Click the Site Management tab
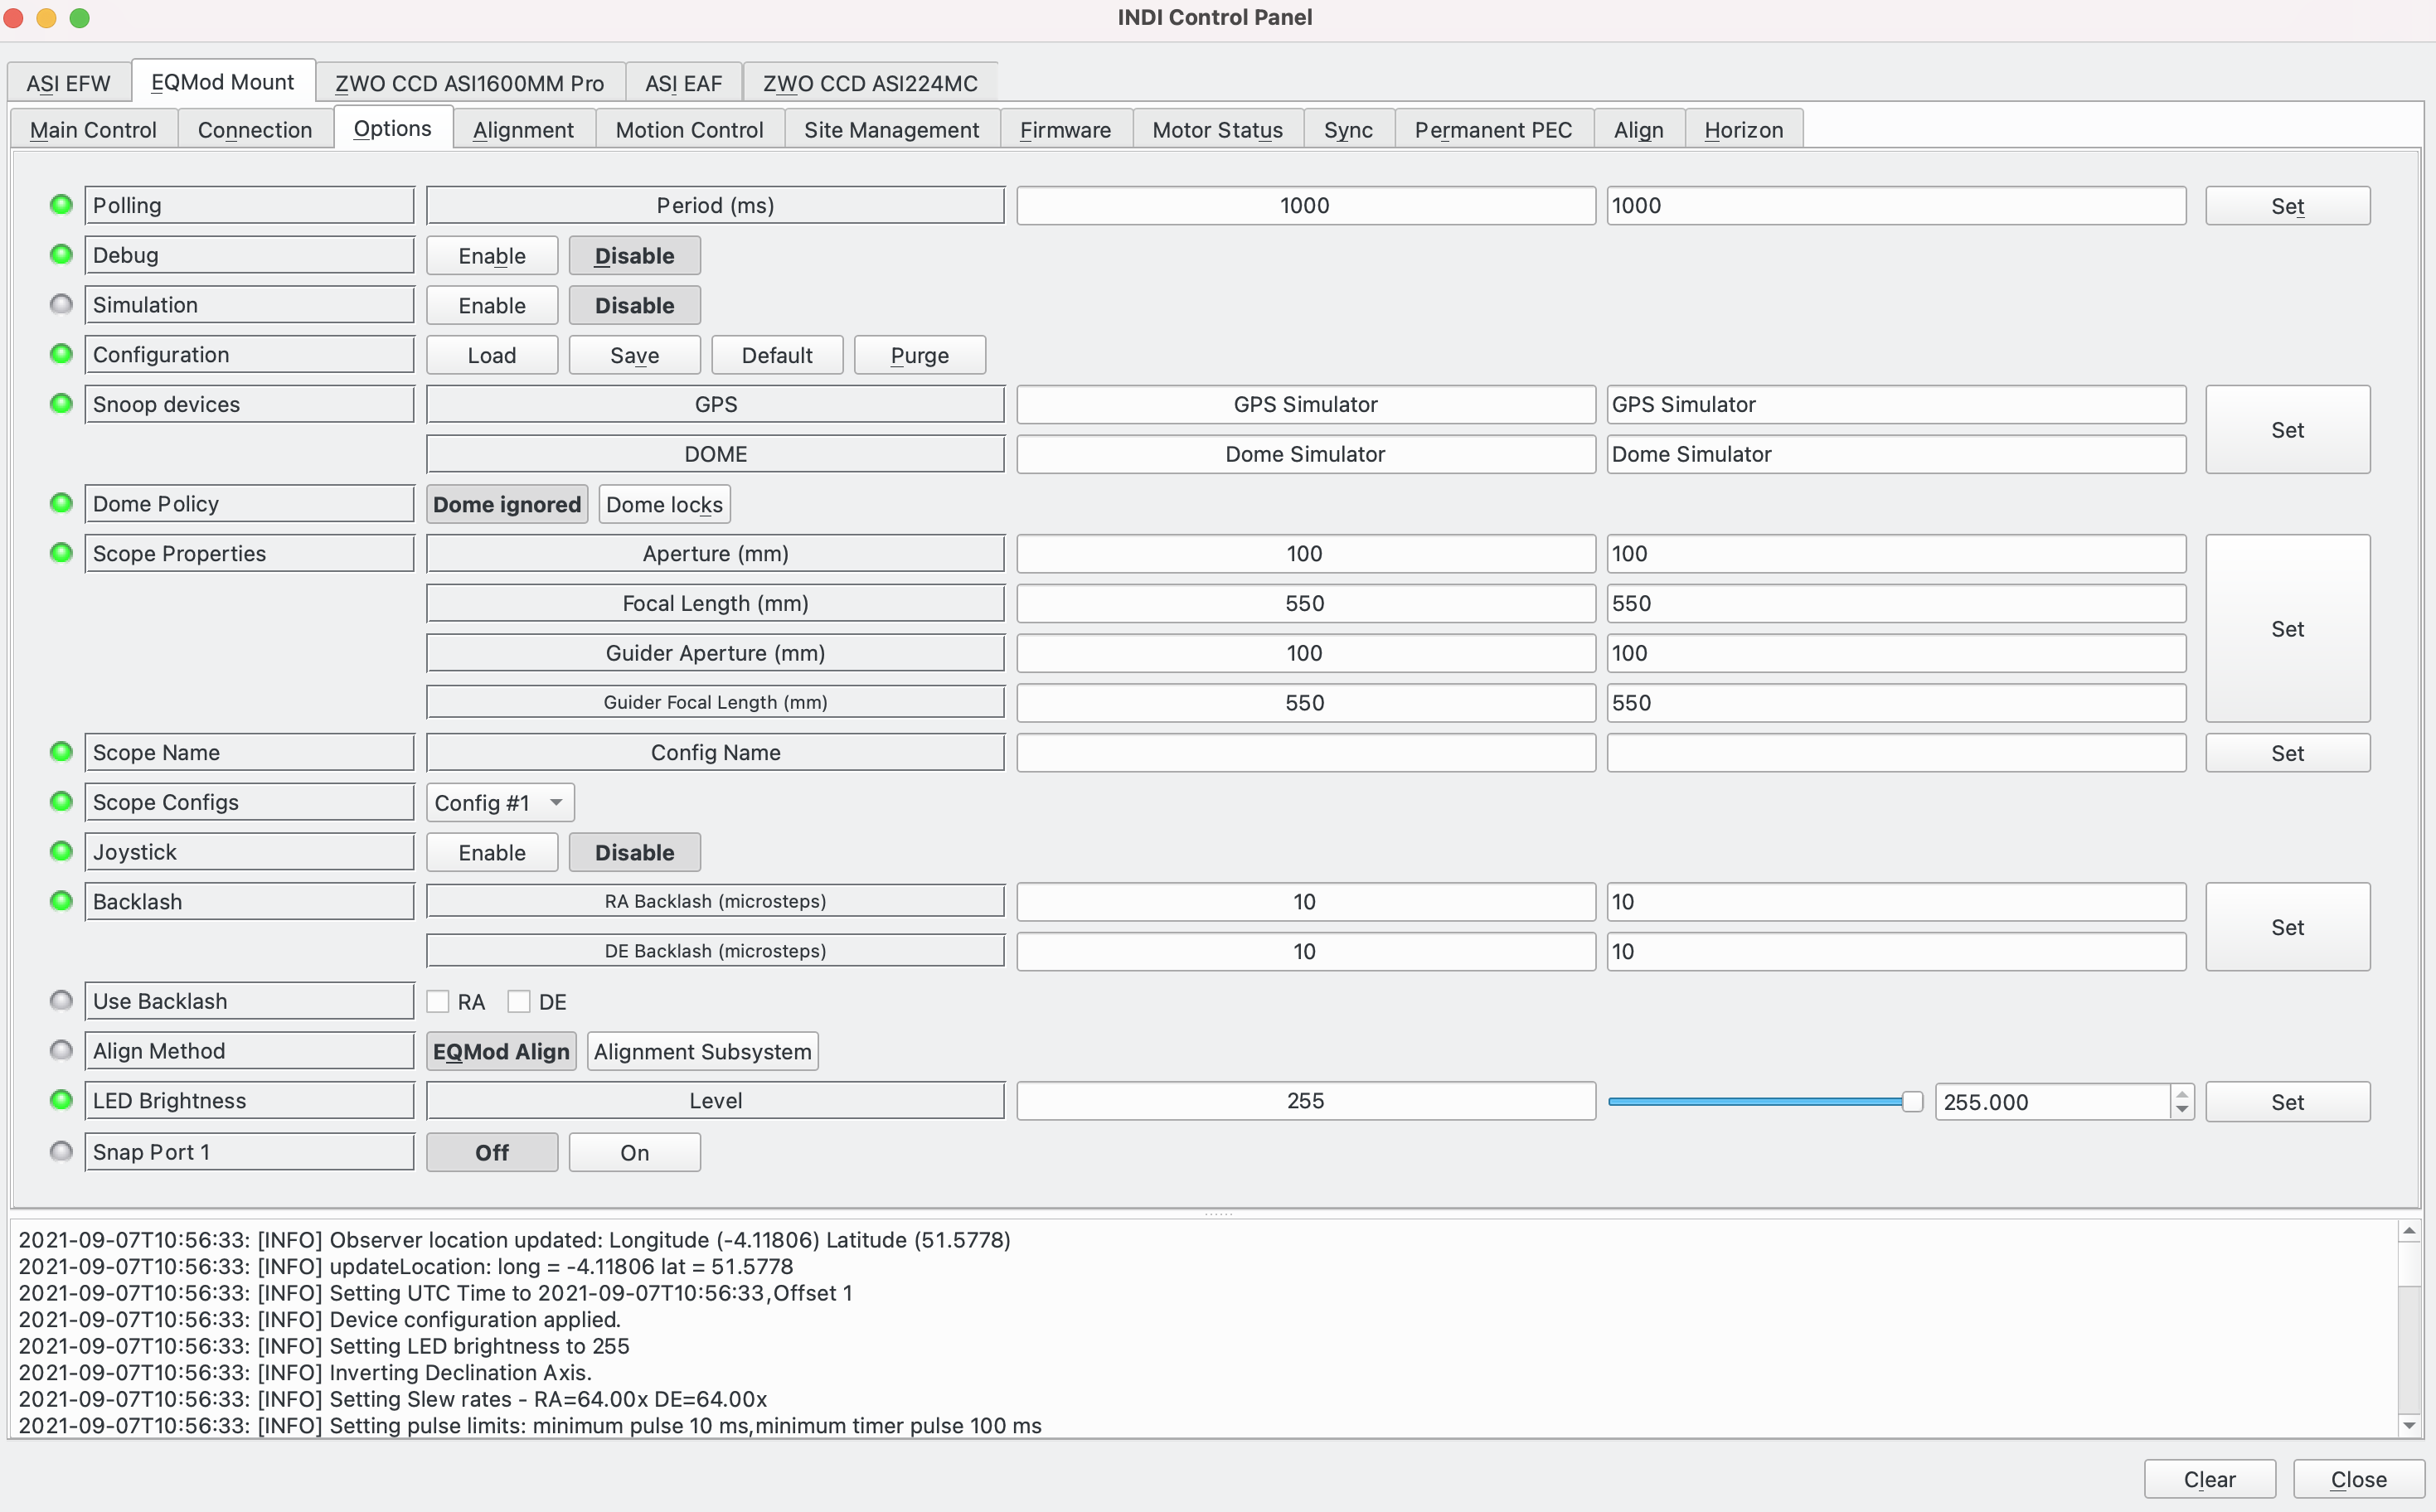The width and height of the screenshot is (2436, 1512). 892,129
